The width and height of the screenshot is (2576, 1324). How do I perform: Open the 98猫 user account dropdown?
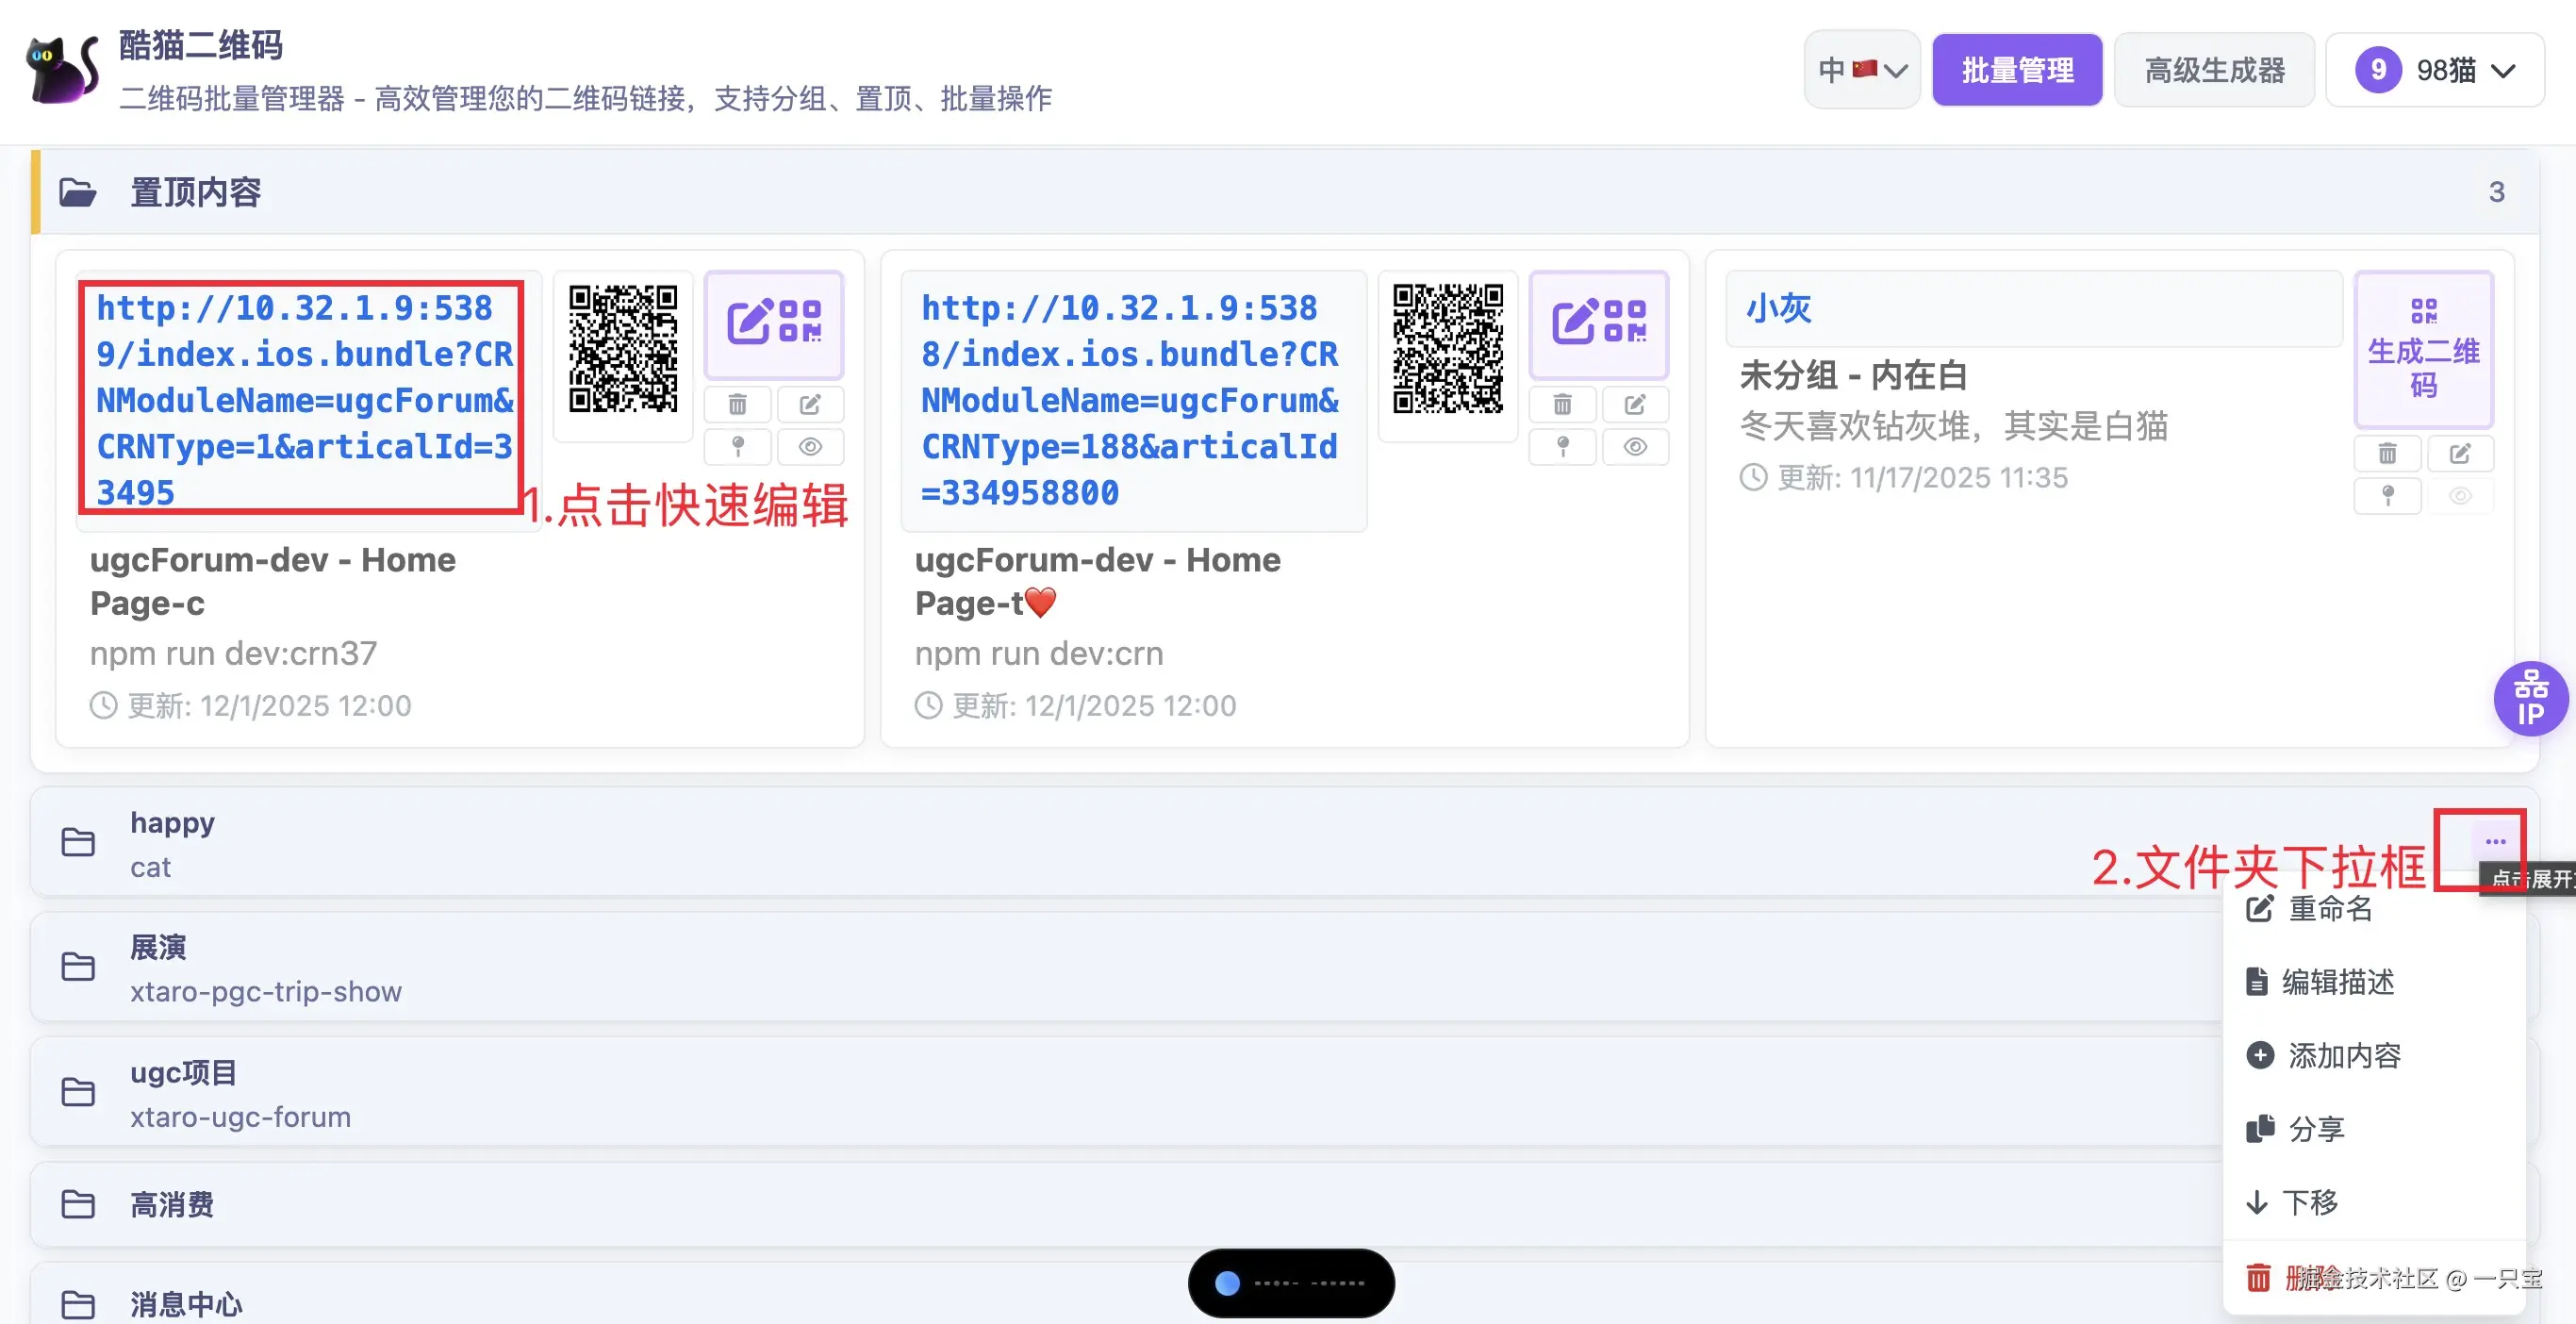2434,70
